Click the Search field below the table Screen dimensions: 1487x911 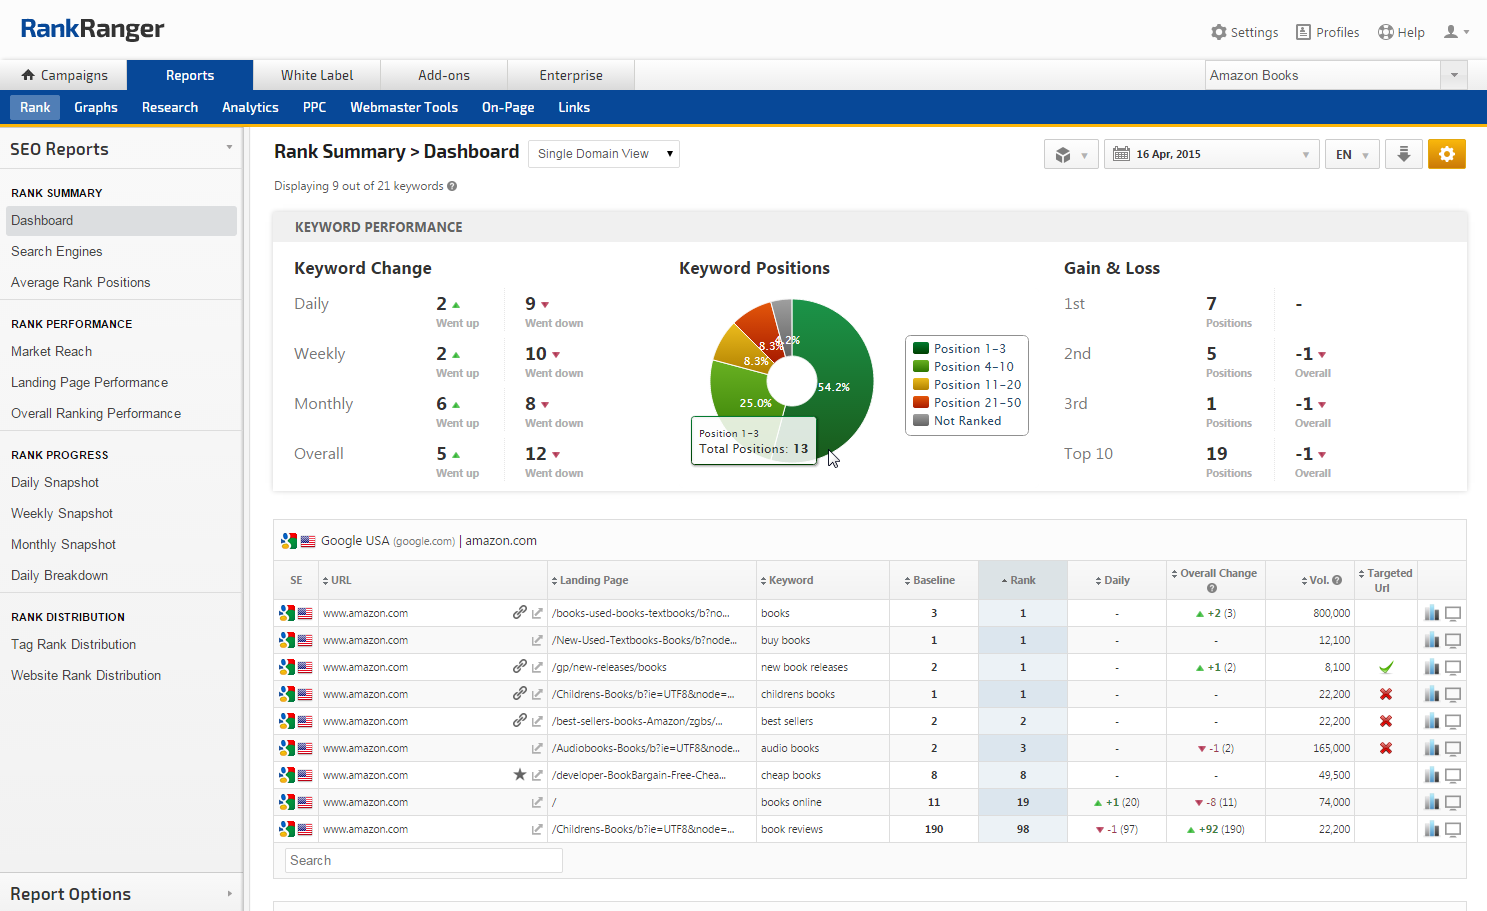pyautogui.click(x=423, y=860)
